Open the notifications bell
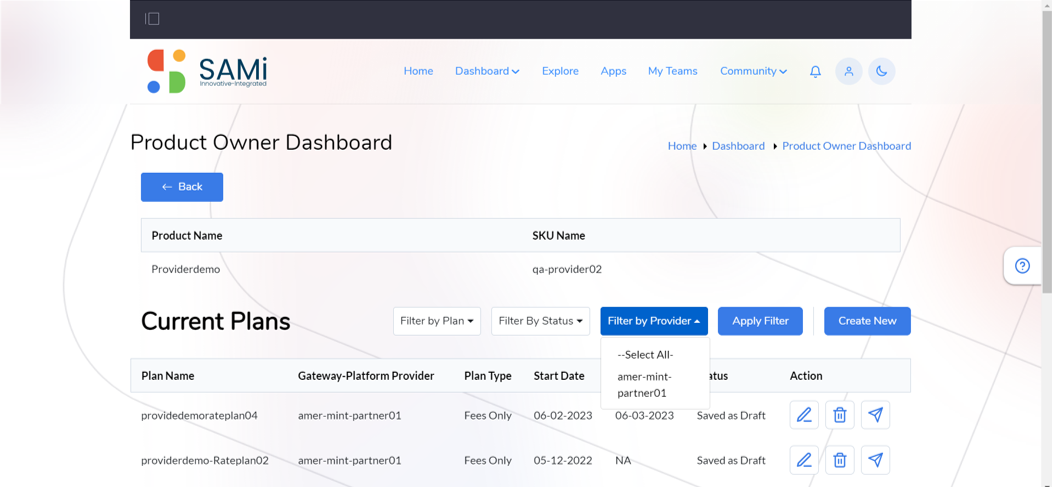 click(815, 71)
